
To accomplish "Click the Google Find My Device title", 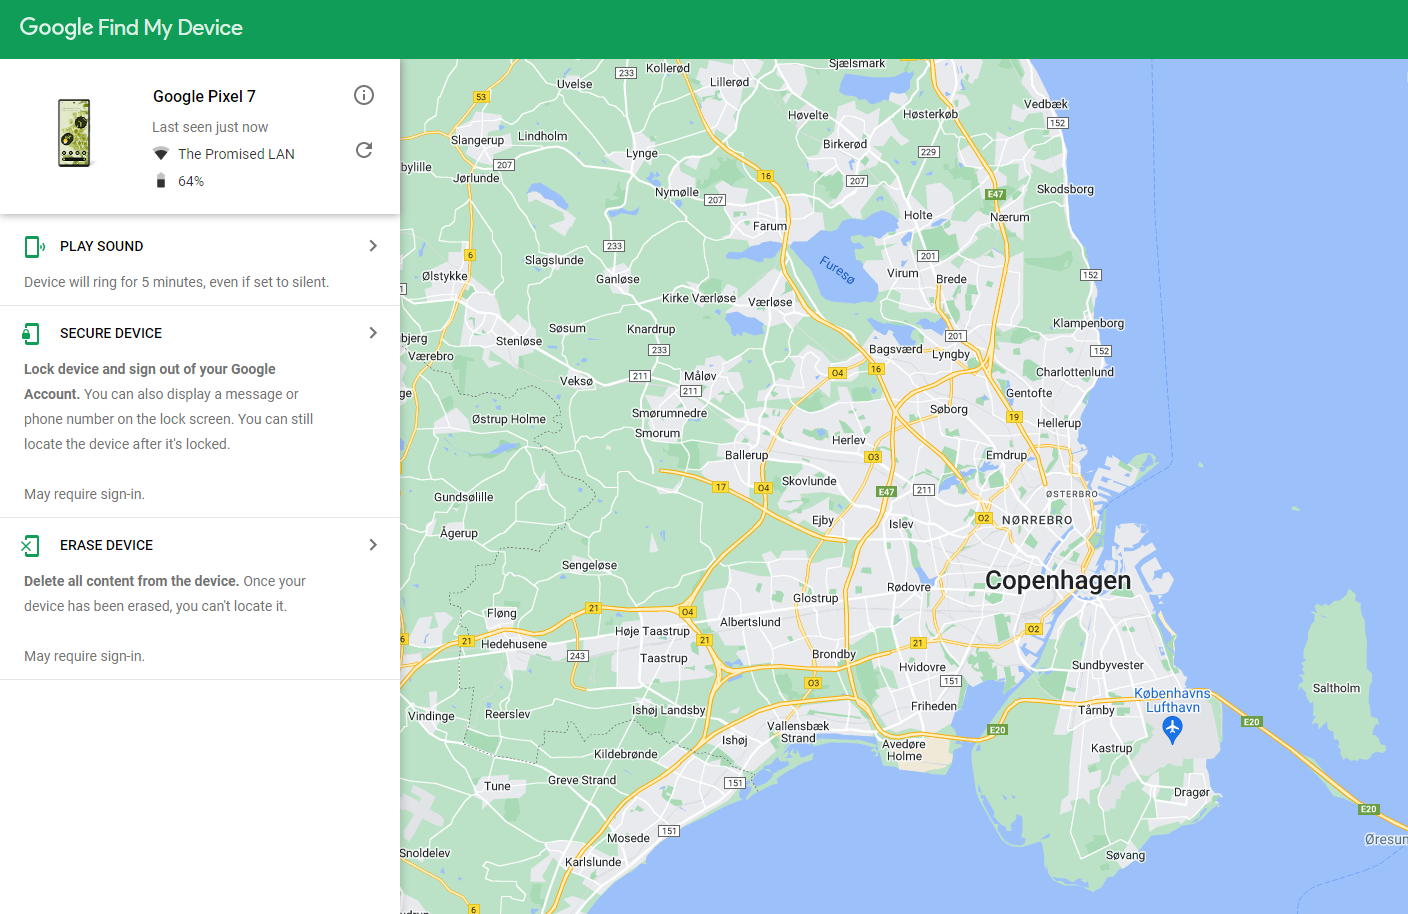I will (x=131, y=28).
